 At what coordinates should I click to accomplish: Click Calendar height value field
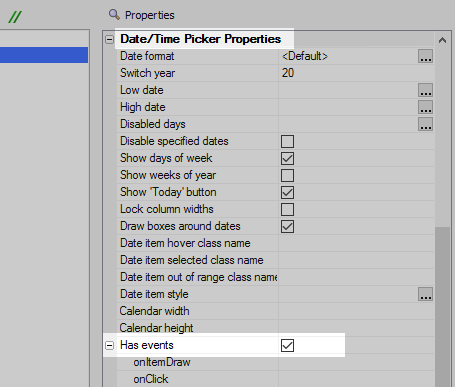point(356,328)
